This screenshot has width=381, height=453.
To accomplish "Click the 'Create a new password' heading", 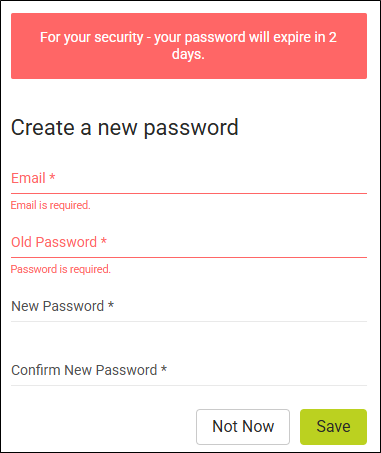I will pos(125,128).
